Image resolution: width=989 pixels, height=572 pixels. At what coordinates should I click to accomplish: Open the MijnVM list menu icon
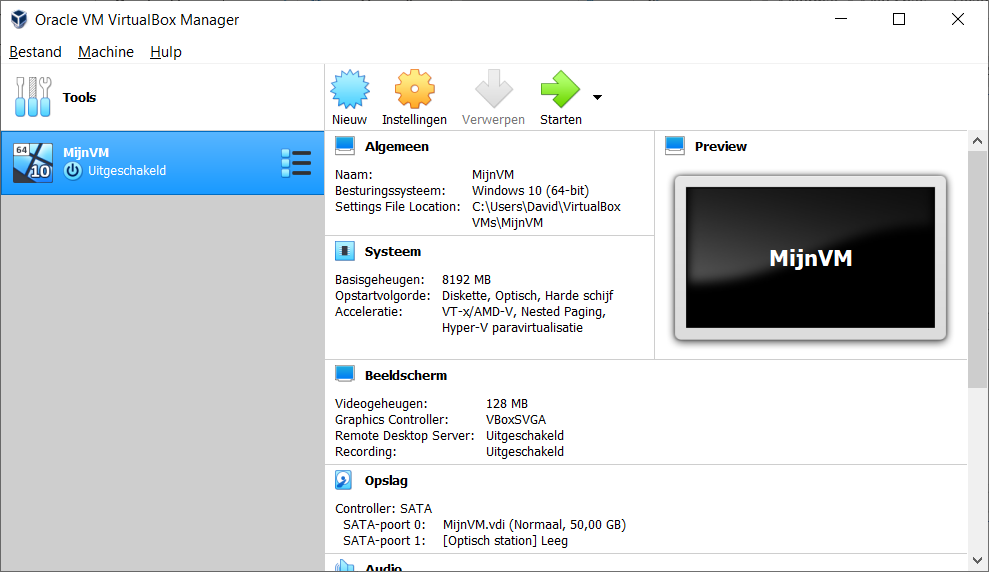click(296, 163)
